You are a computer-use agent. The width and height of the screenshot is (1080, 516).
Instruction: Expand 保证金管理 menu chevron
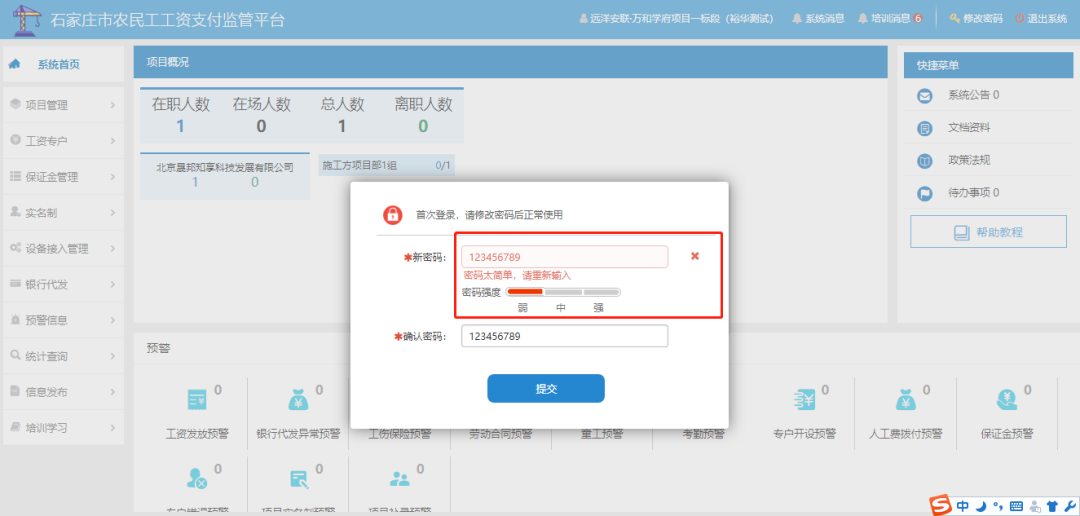click(112, 177)
